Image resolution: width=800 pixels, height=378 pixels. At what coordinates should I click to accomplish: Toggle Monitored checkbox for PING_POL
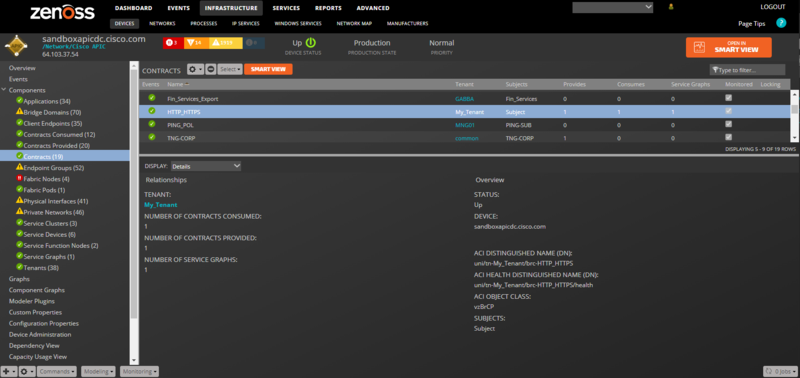click(729, 124)
